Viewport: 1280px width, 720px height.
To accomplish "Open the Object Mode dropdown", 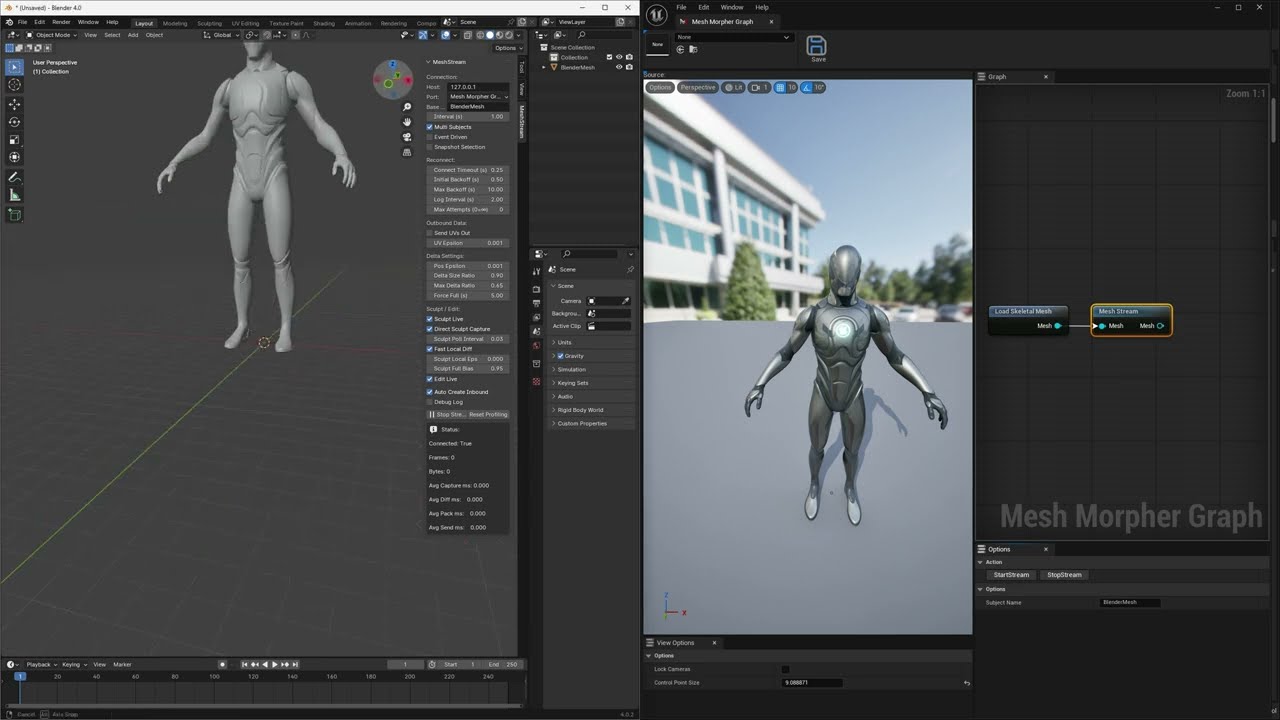I will [x=53, y=35].
